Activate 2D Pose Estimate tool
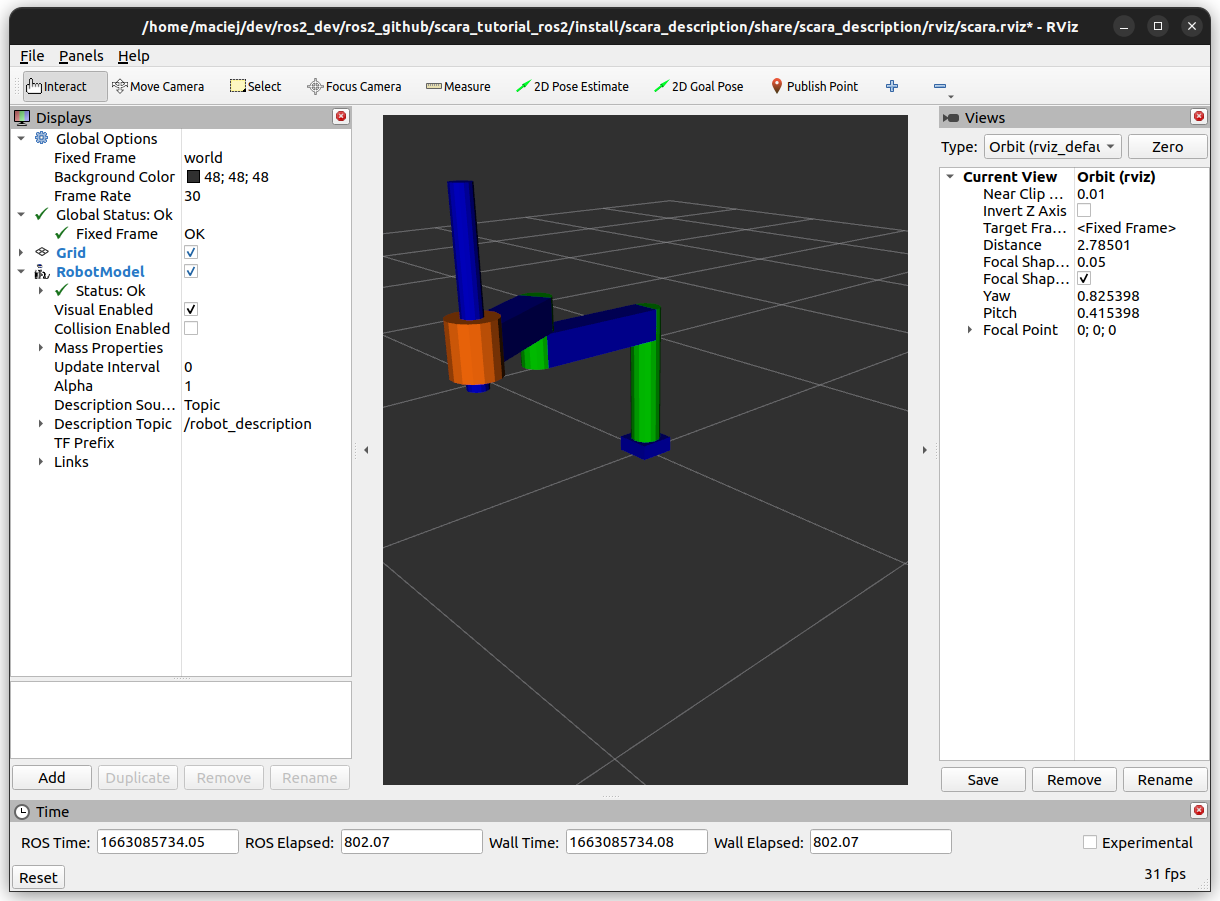This screenshot has width=1220, height=901. (x=572, y=86)
